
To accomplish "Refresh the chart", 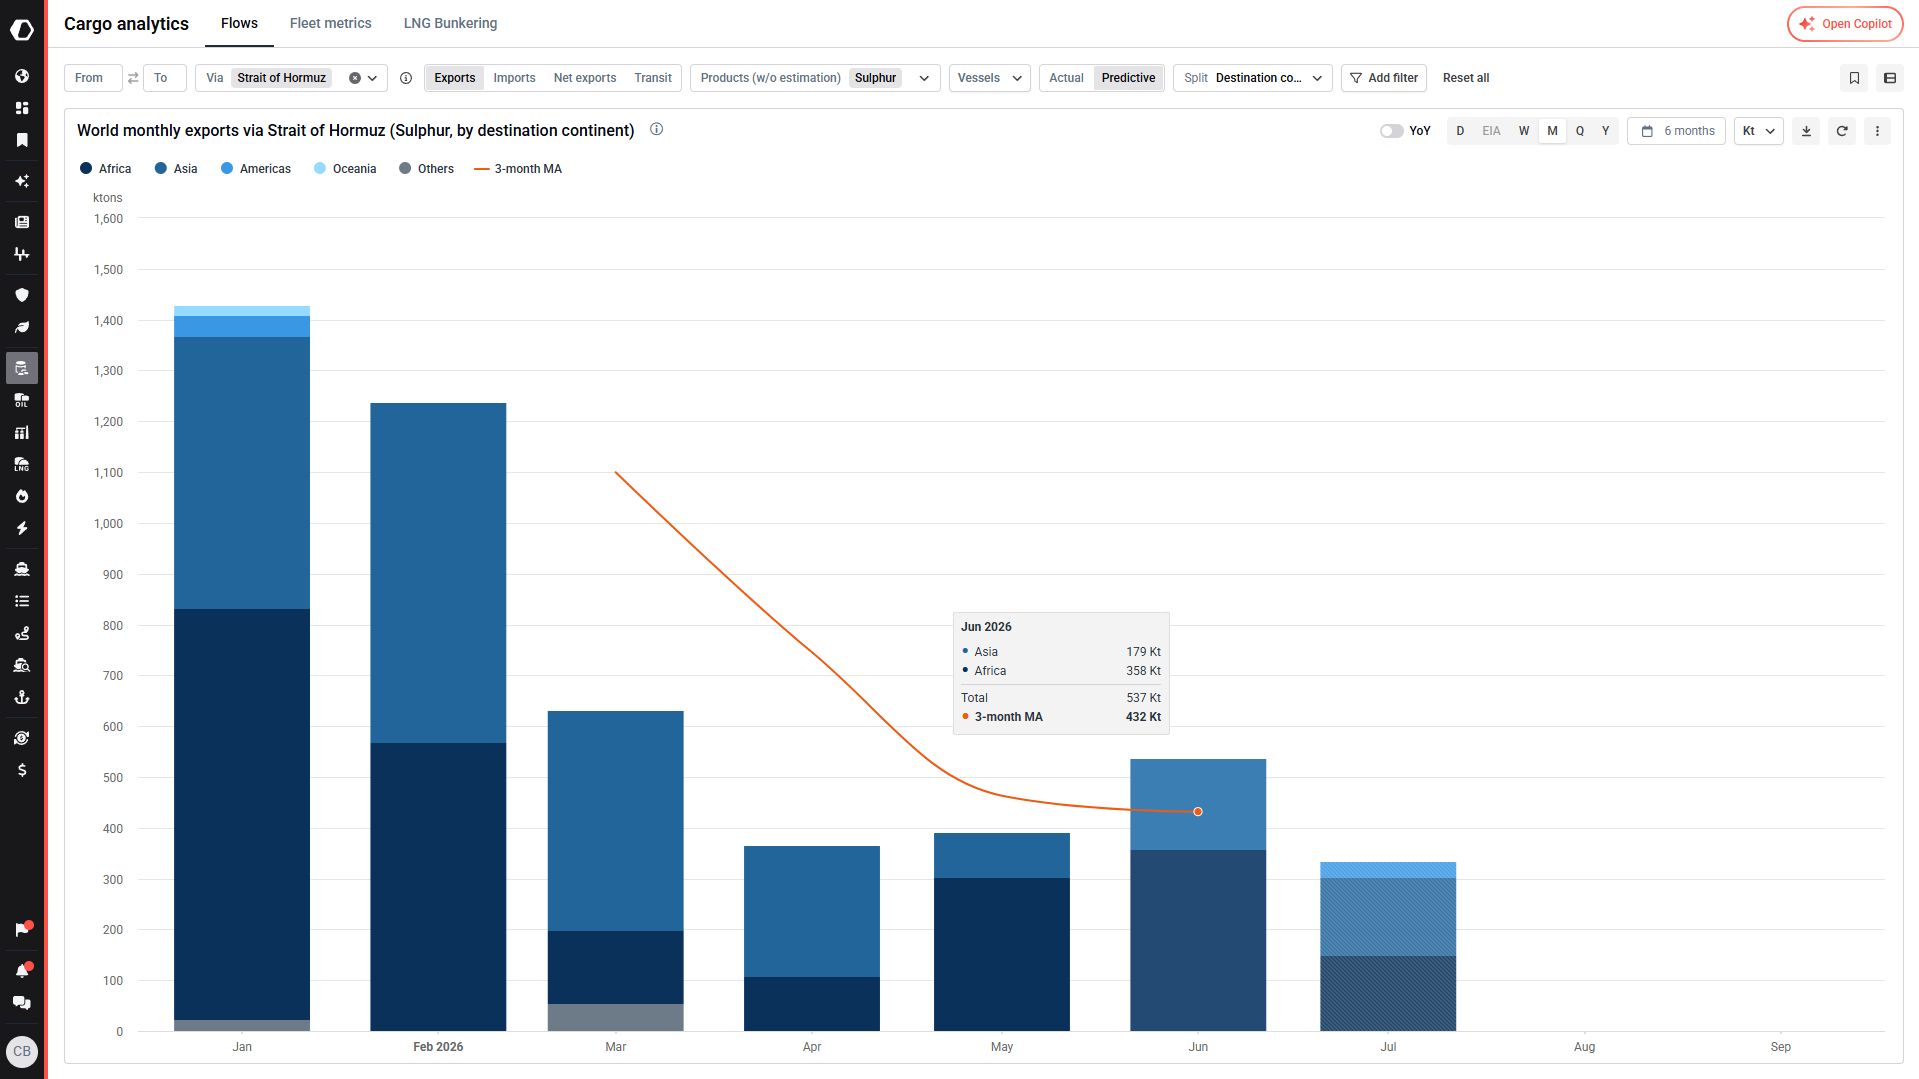I will click(1842, 131).
